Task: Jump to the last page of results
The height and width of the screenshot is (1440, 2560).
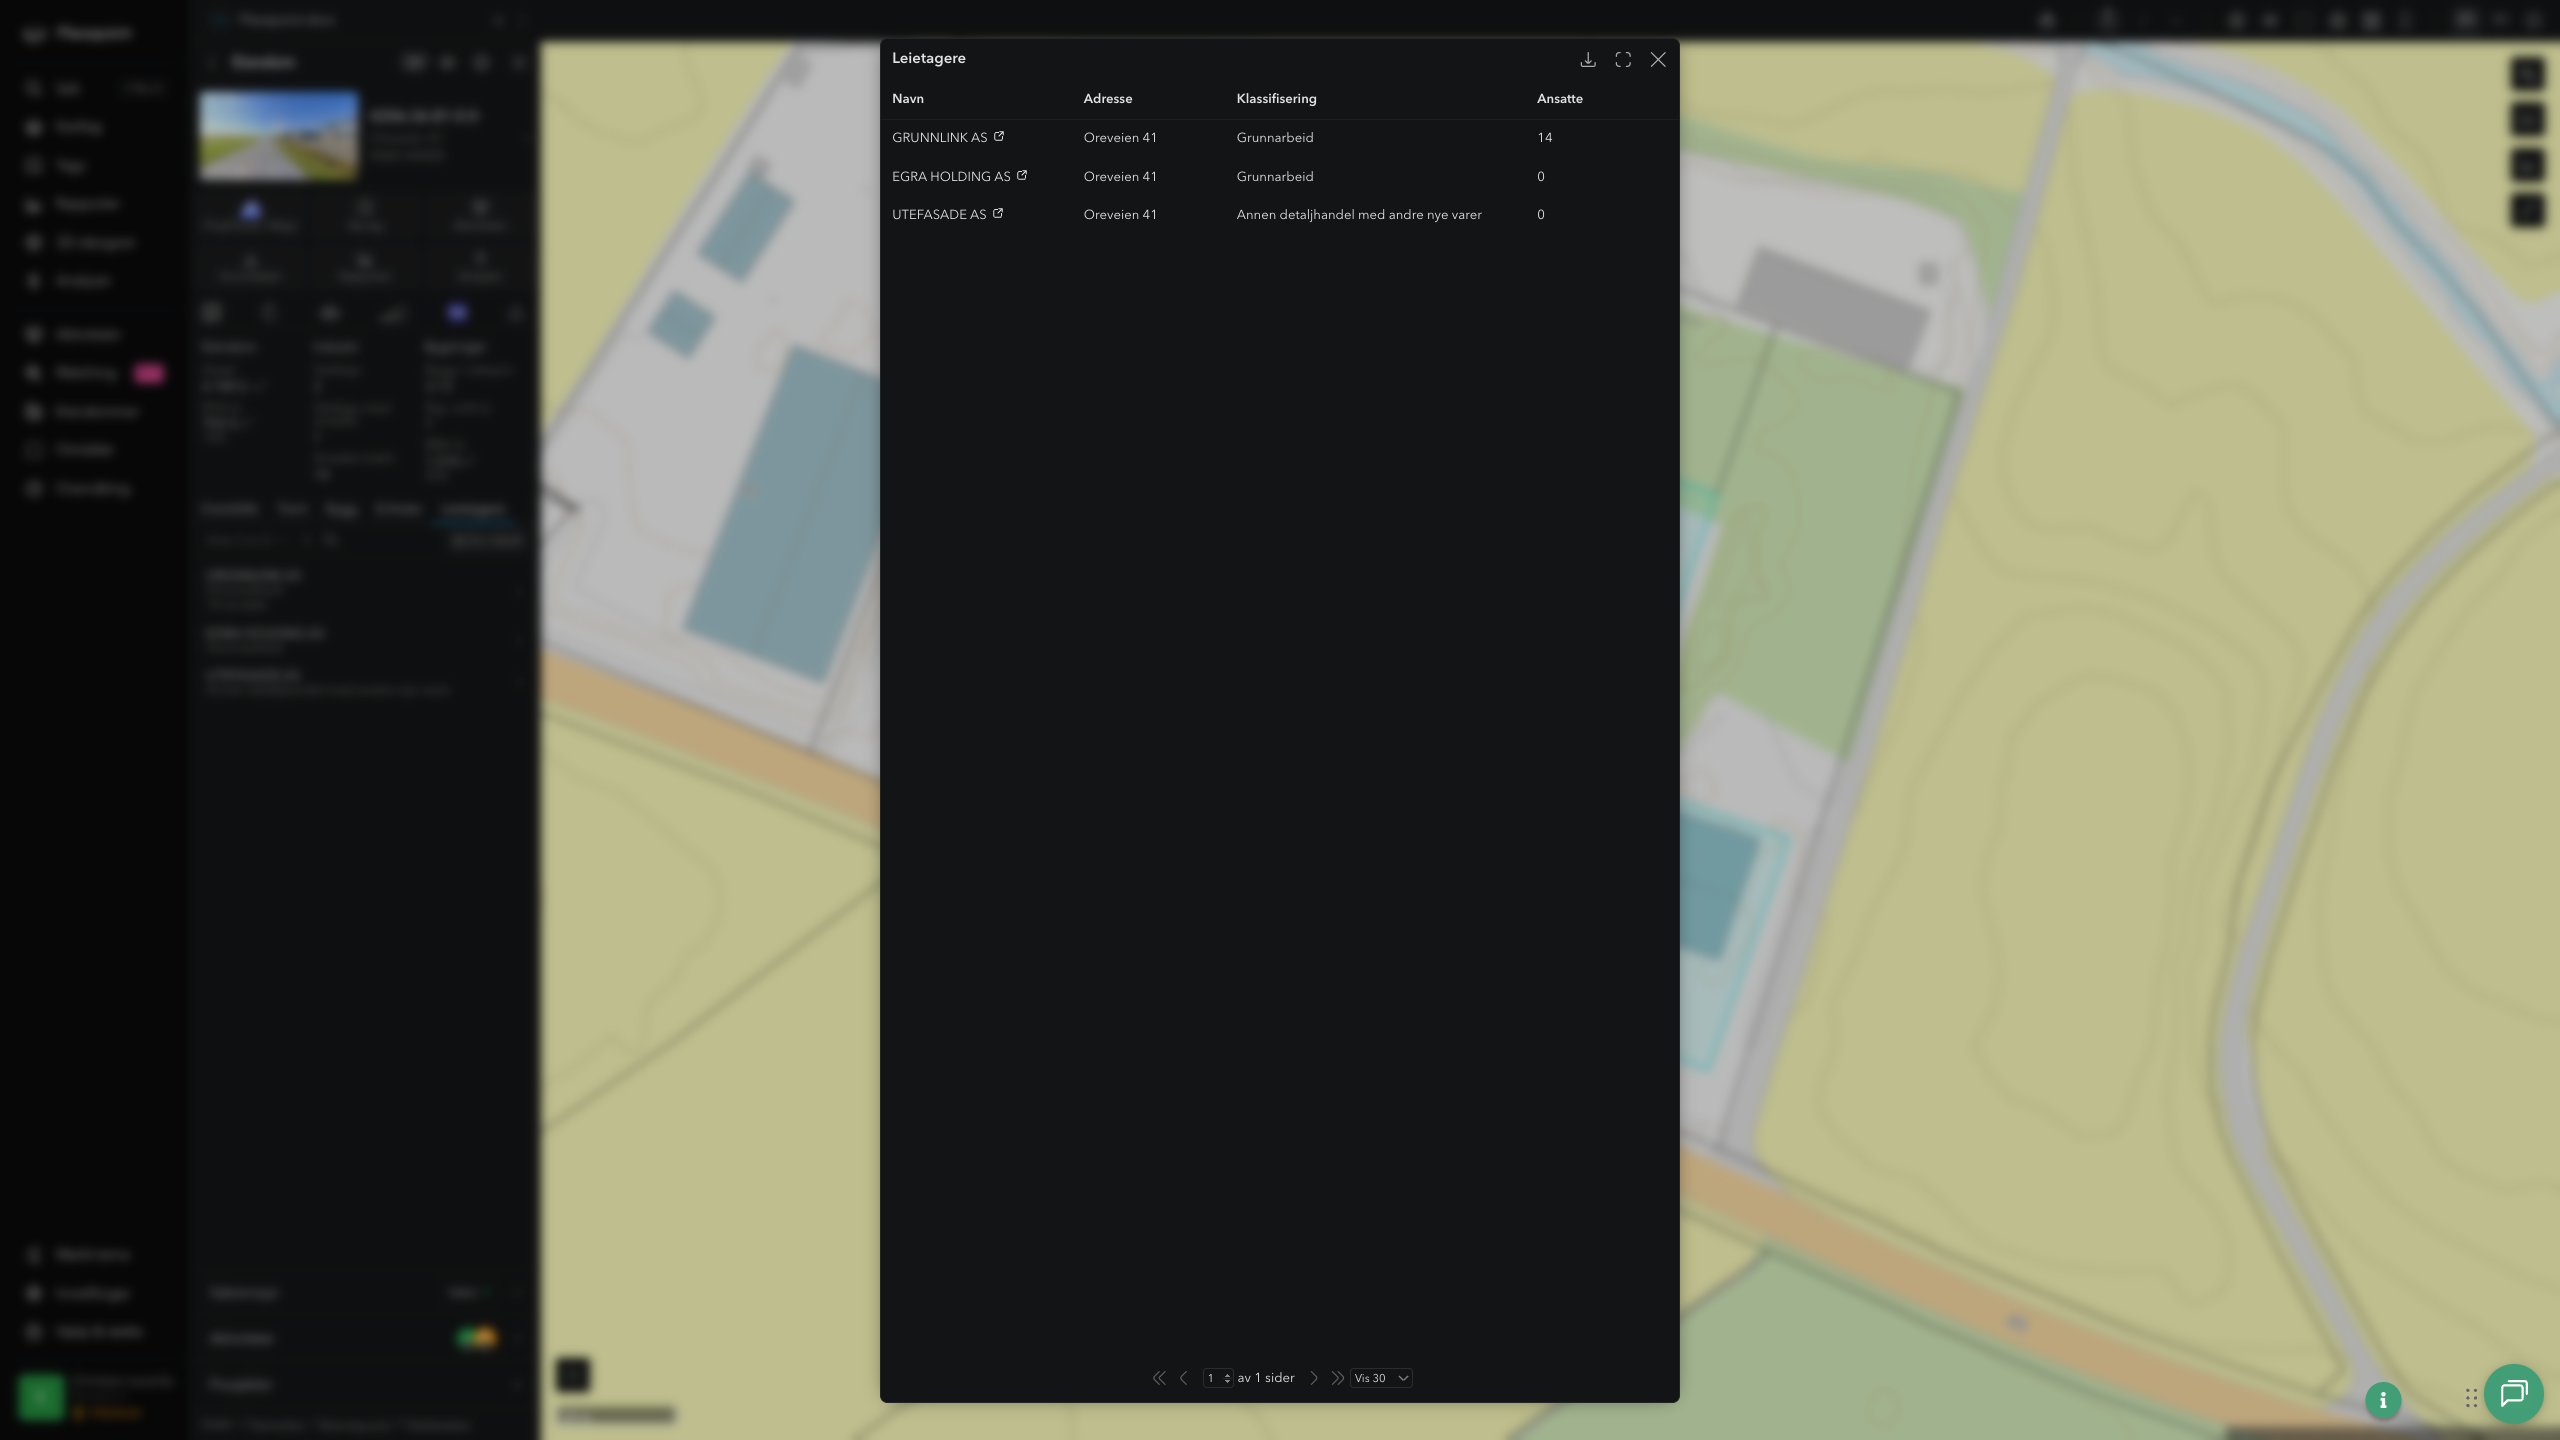Action: click(1337, 1378)
